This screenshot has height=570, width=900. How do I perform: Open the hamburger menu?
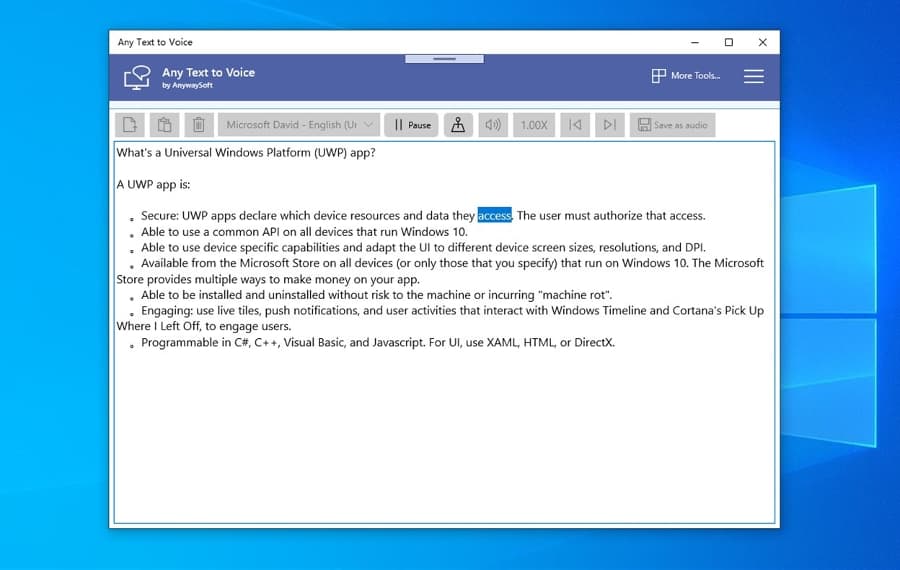[x=753, y=76]
